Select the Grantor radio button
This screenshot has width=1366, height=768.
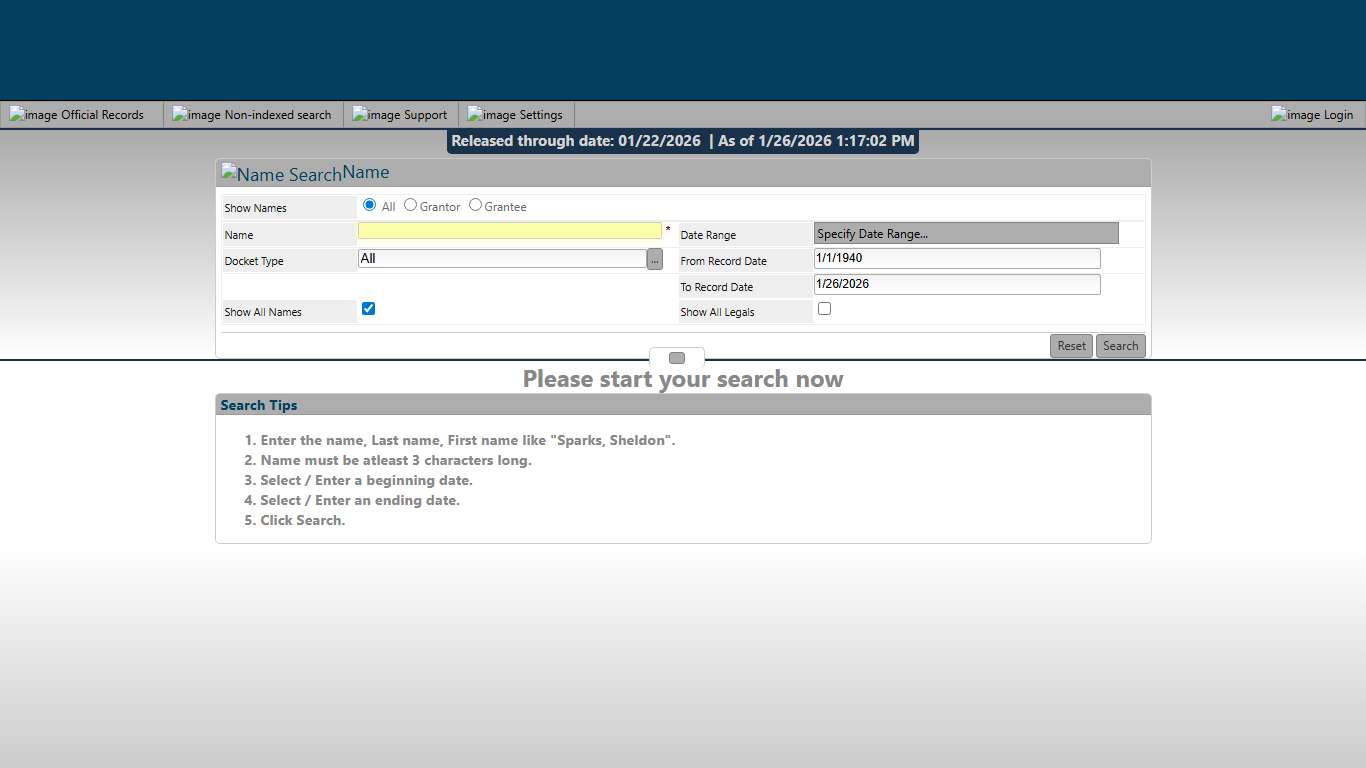coord(410,204)
